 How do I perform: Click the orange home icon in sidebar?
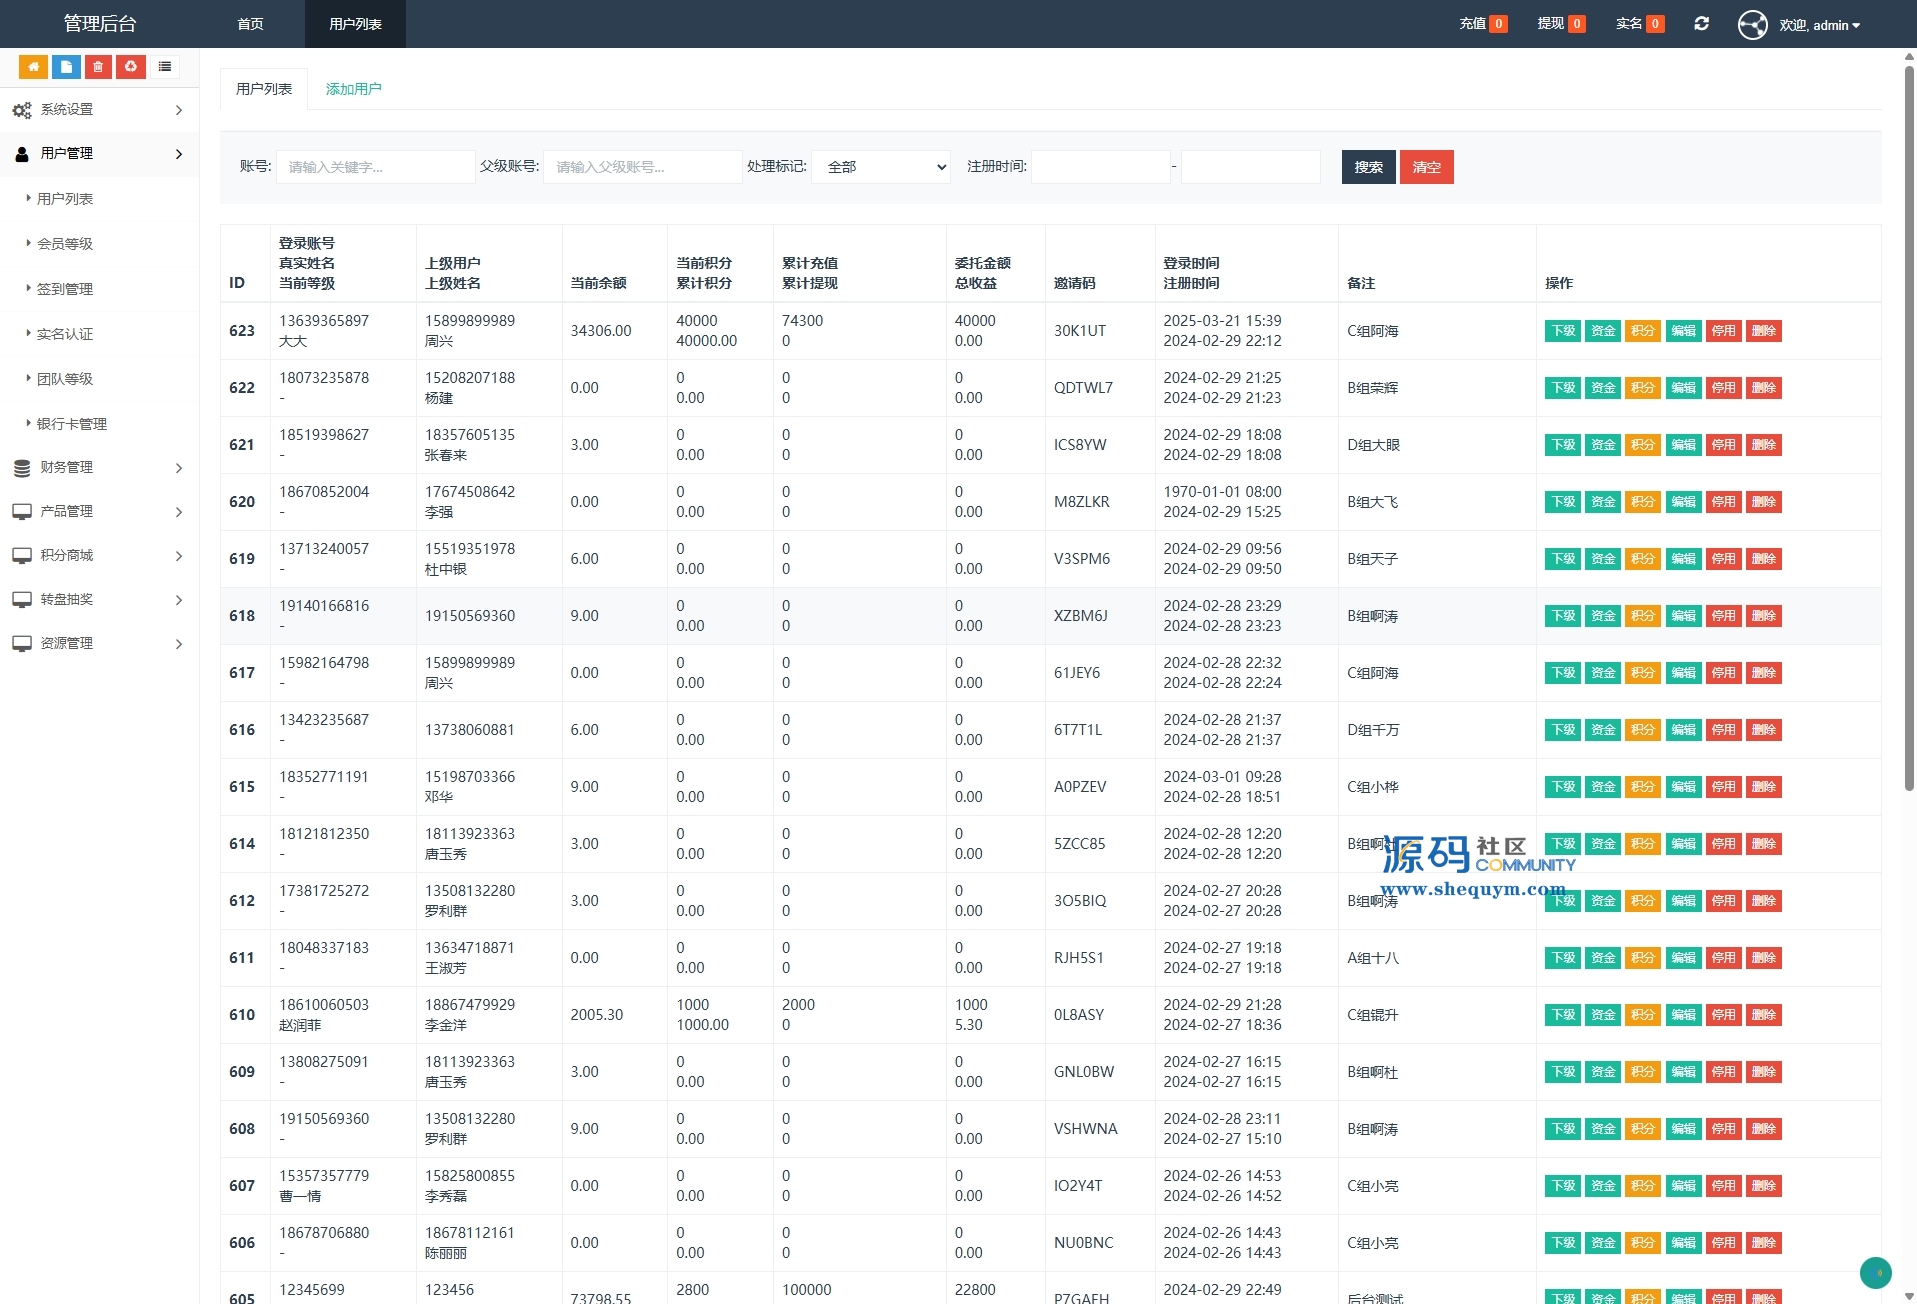33,67
